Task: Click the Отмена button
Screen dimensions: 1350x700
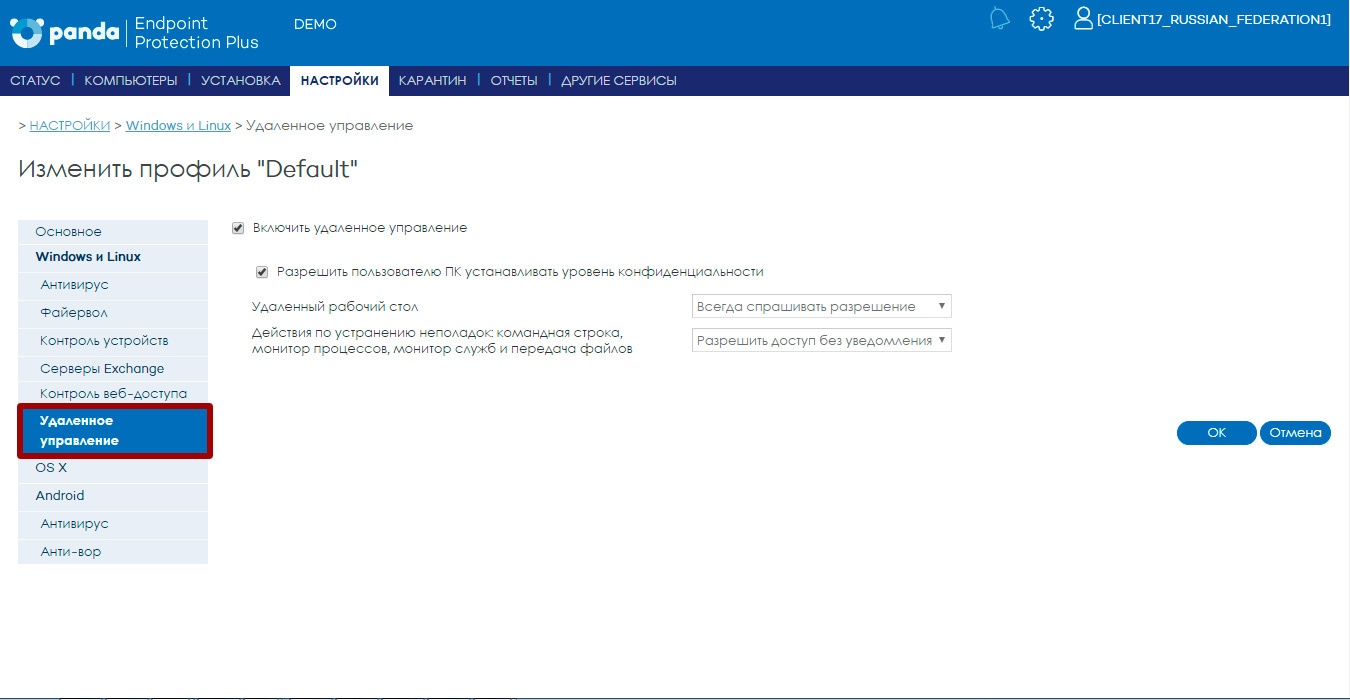Action: (1295, 433)
